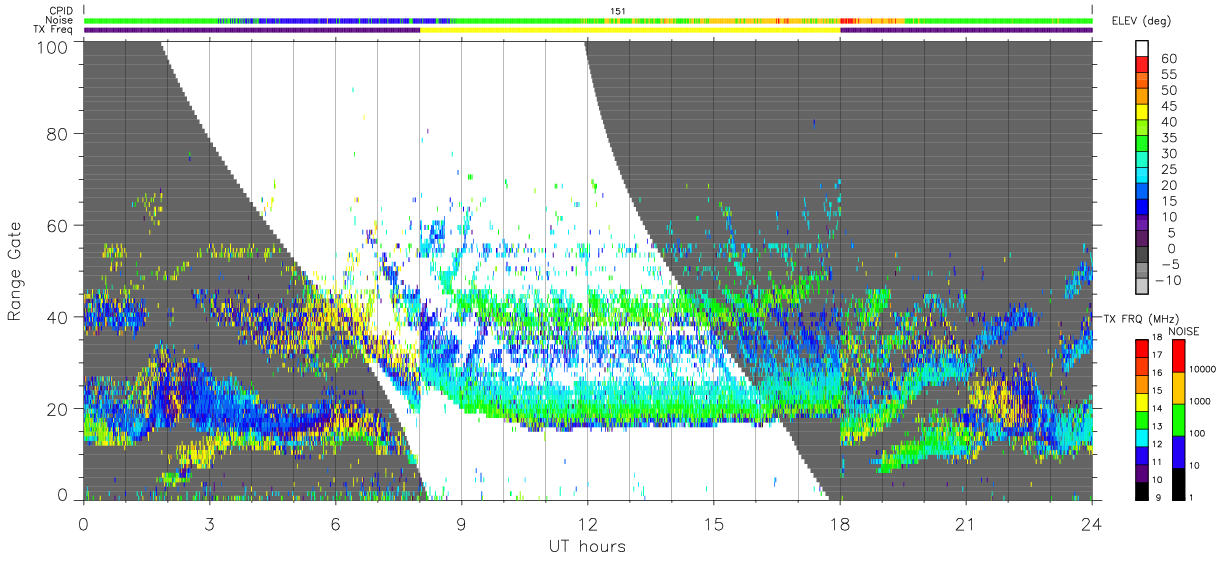The width and height of the screenshot is (1228, 567).
Task: Click the '45' label on the ELEV colorbar
Action: click(1169, 106)
